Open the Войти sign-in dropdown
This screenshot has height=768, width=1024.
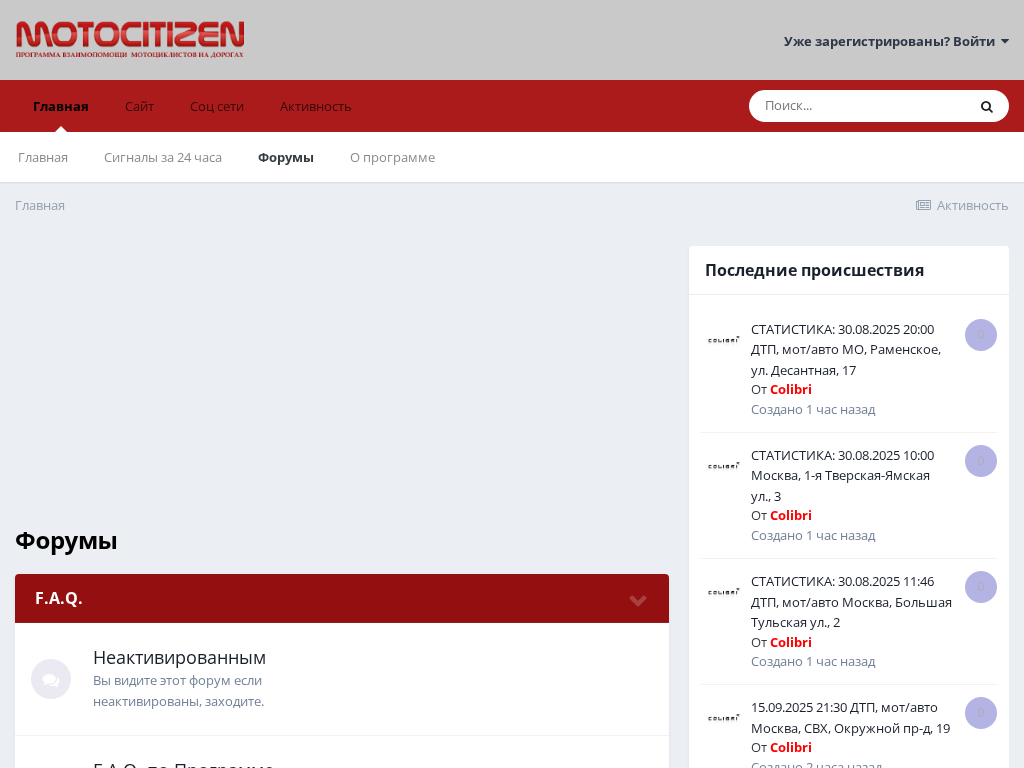pyautogui.click(x=896, y=41)
